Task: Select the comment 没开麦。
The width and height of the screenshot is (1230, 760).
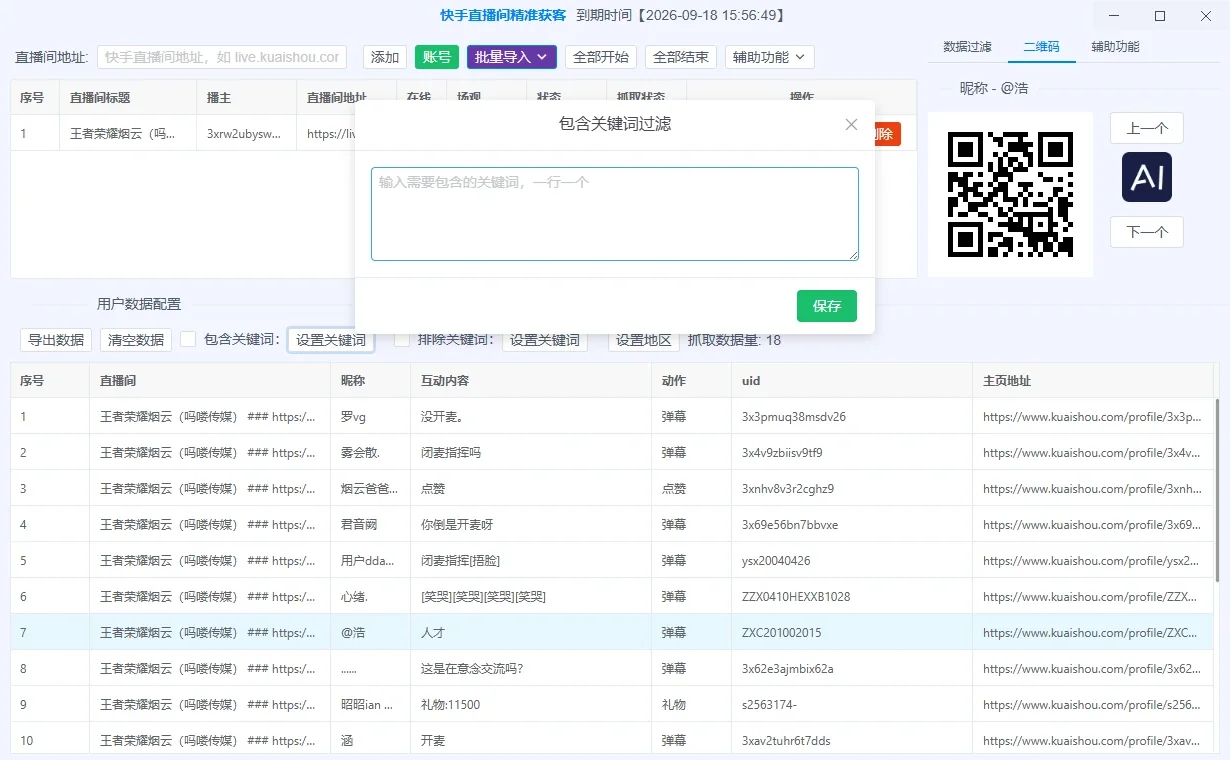Action: coord(531,417)
